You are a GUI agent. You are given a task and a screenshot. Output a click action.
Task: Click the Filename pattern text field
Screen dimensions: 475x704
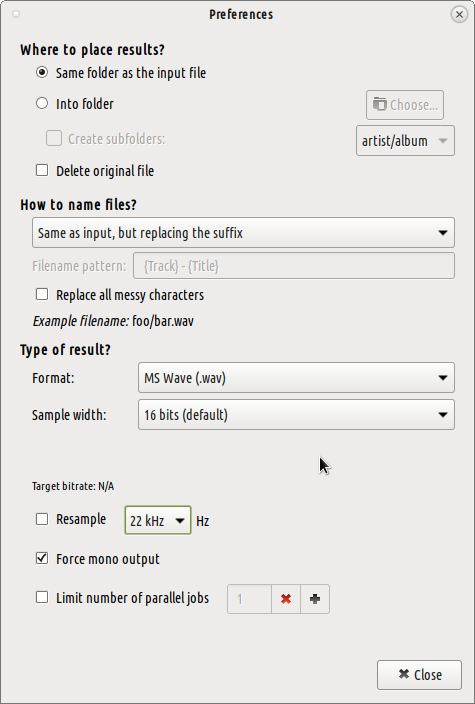click(x=294, y=266)
